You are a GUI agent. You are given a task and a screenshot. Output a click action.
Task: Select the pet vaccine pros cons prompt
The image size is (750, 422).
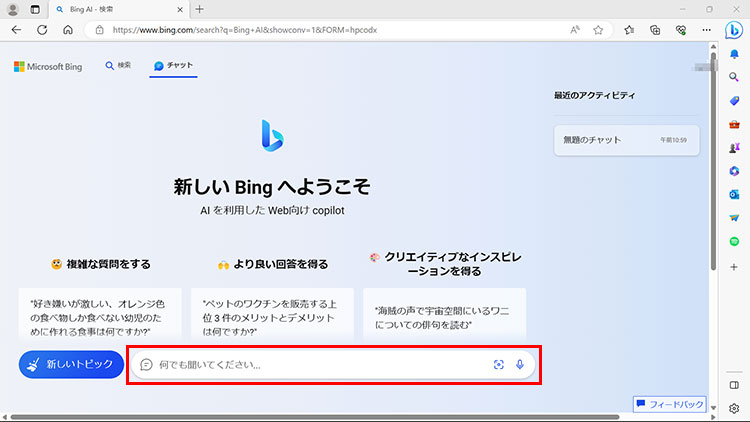click(272, 315)
